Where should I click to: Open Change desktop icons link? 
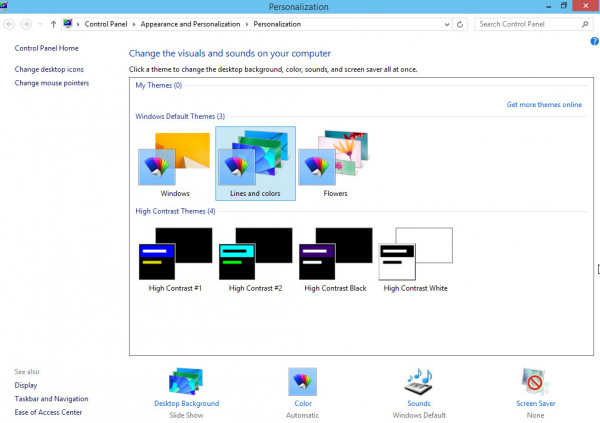pos(49,69)
